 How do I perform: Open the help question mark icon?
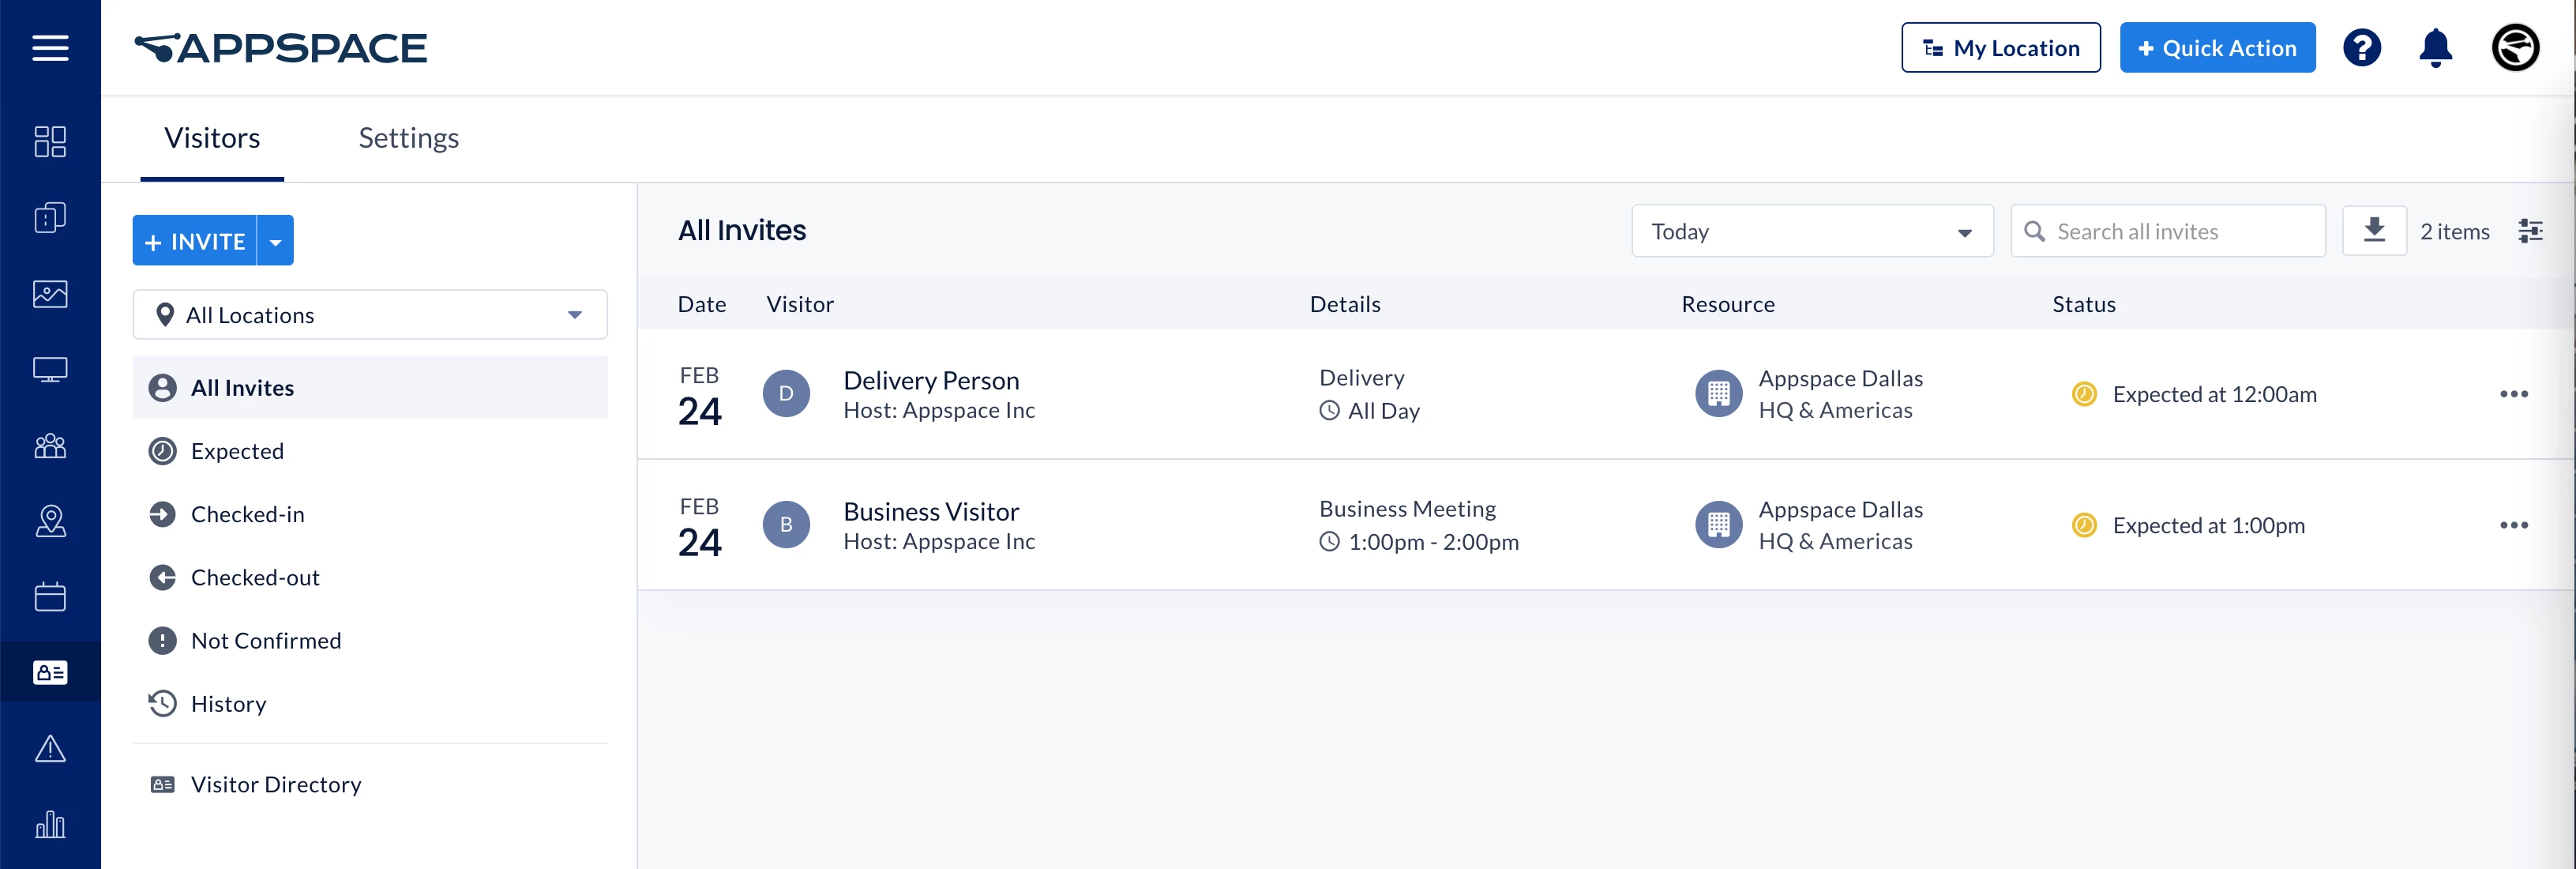(2361, 48)
